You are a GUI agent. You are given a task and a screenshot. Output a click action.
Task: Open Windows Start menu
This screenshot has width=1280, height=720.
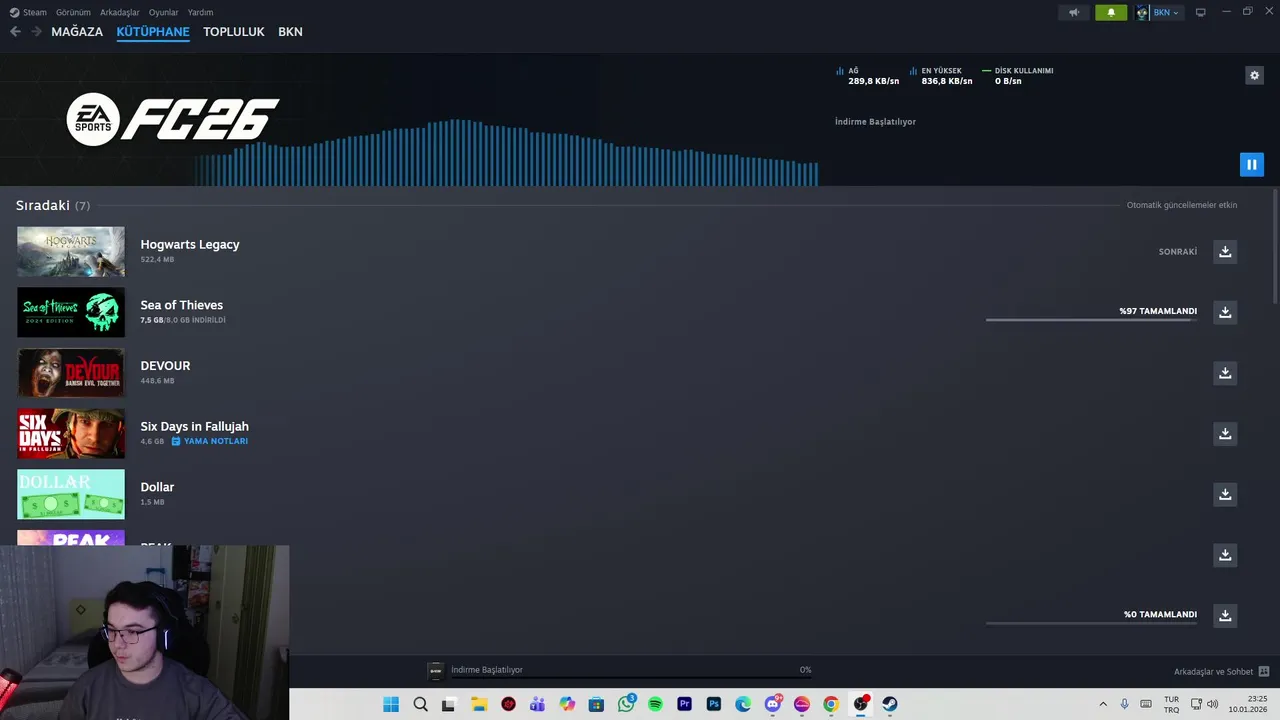tap(391, 704)
